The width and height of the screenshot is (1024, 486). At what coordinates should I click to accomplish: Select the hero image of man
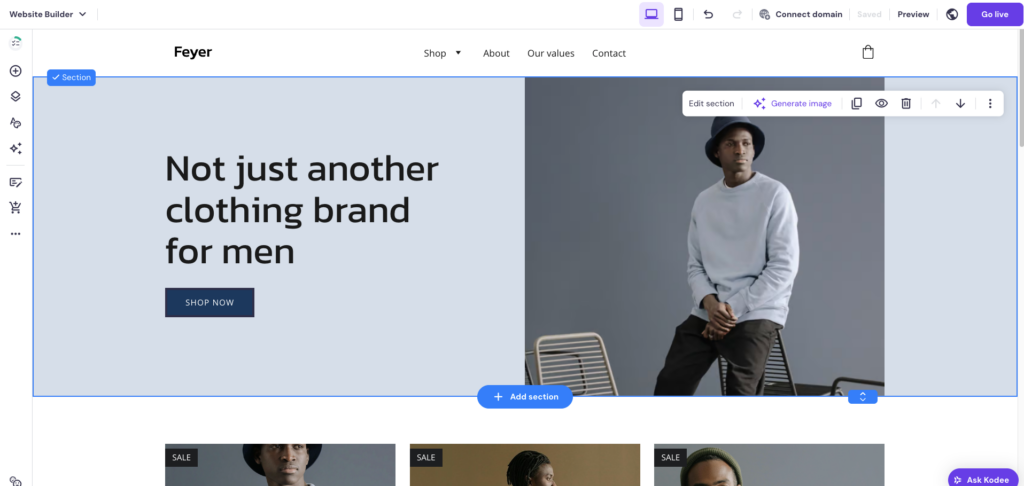point(705,236)
